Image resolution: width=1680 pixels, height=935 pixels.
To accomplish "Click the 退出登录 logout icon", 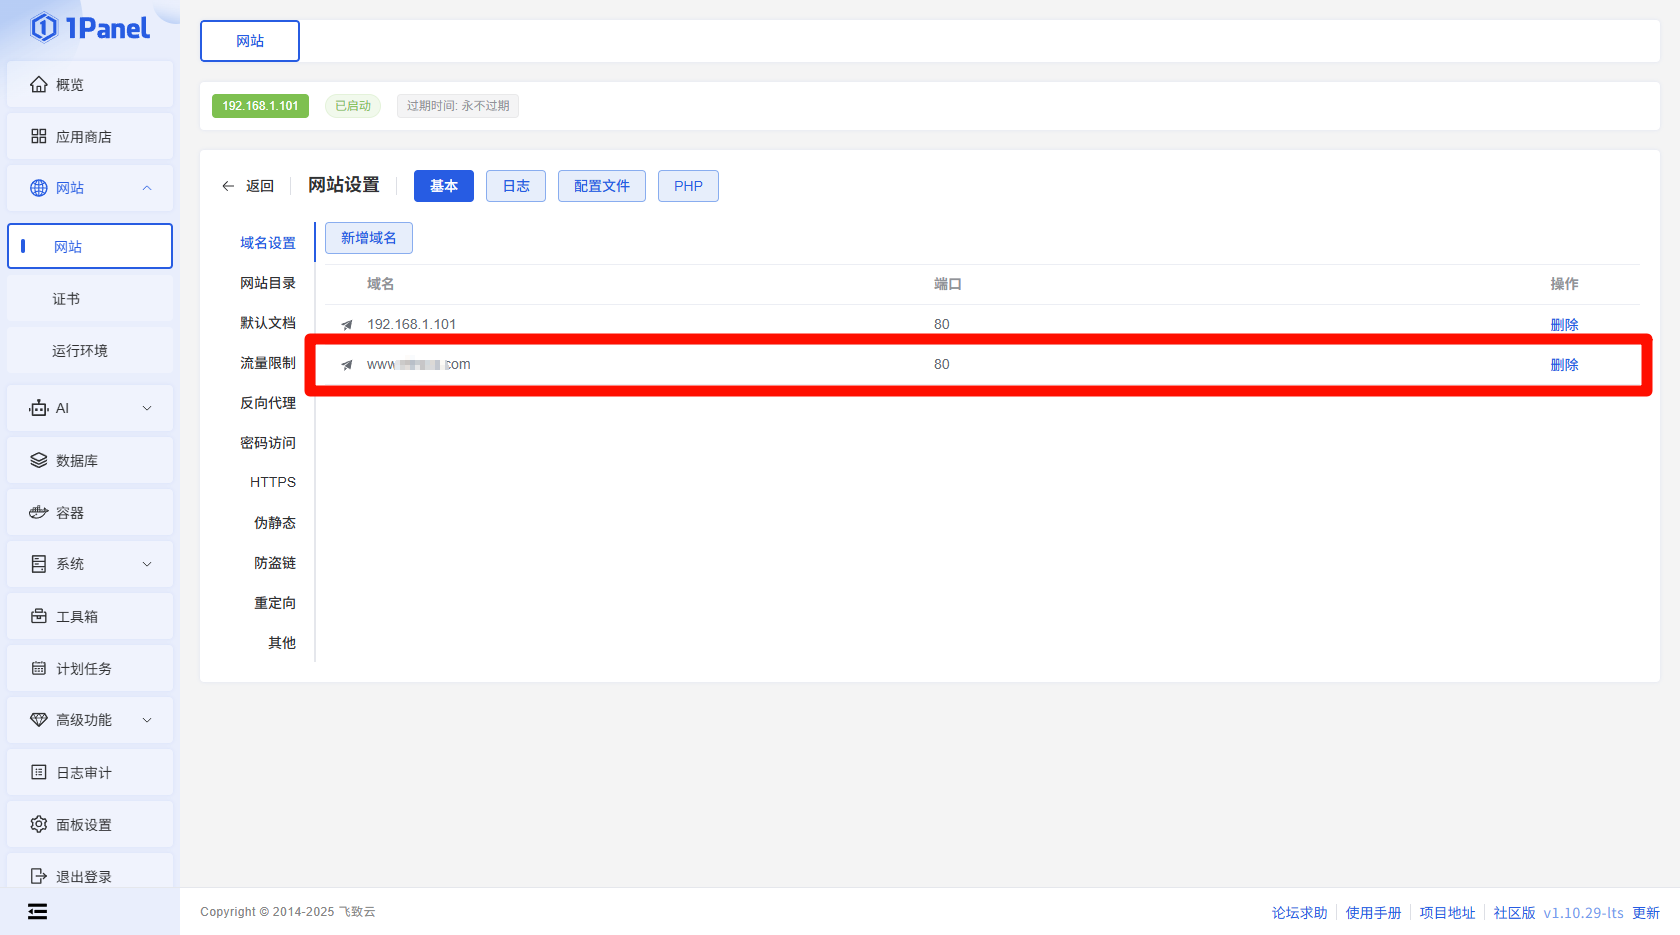I will pos(39,877).
